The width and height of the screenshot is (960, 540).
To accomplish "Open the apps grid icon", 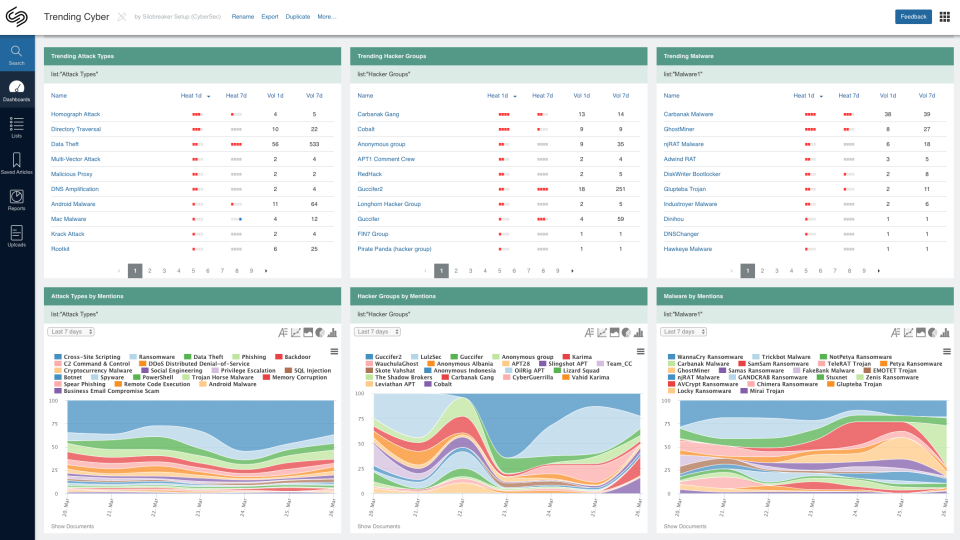I will pos(945,17).
